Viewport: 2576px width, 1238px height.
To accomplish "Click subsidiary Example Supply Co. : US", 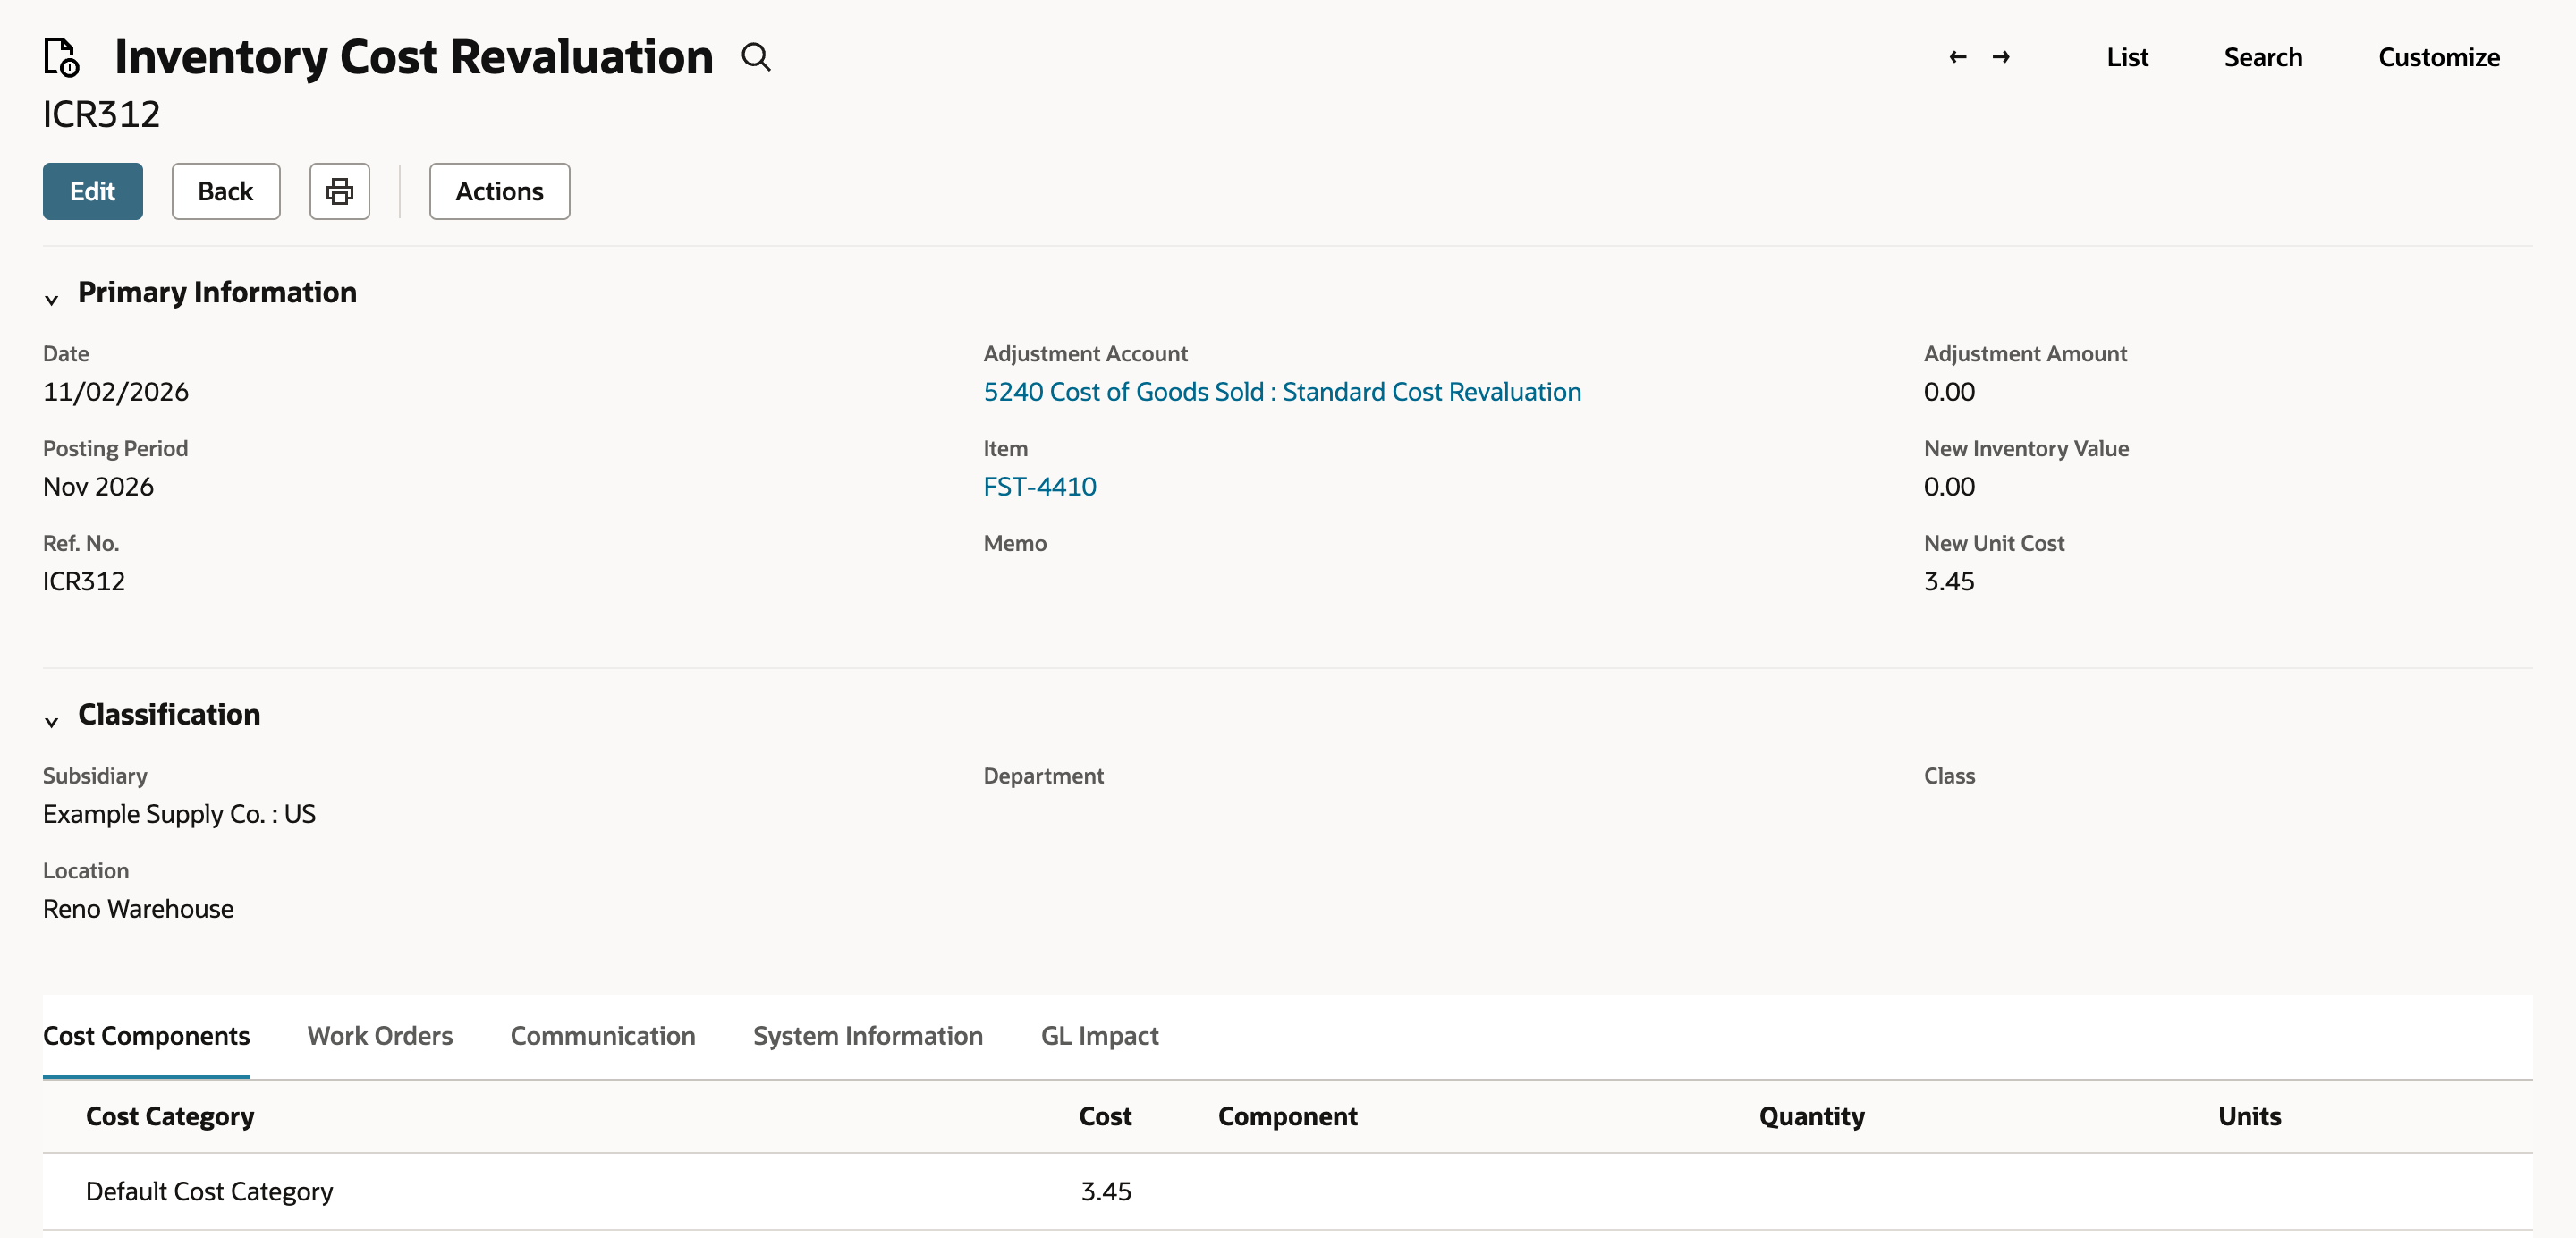I will point(179,813).
